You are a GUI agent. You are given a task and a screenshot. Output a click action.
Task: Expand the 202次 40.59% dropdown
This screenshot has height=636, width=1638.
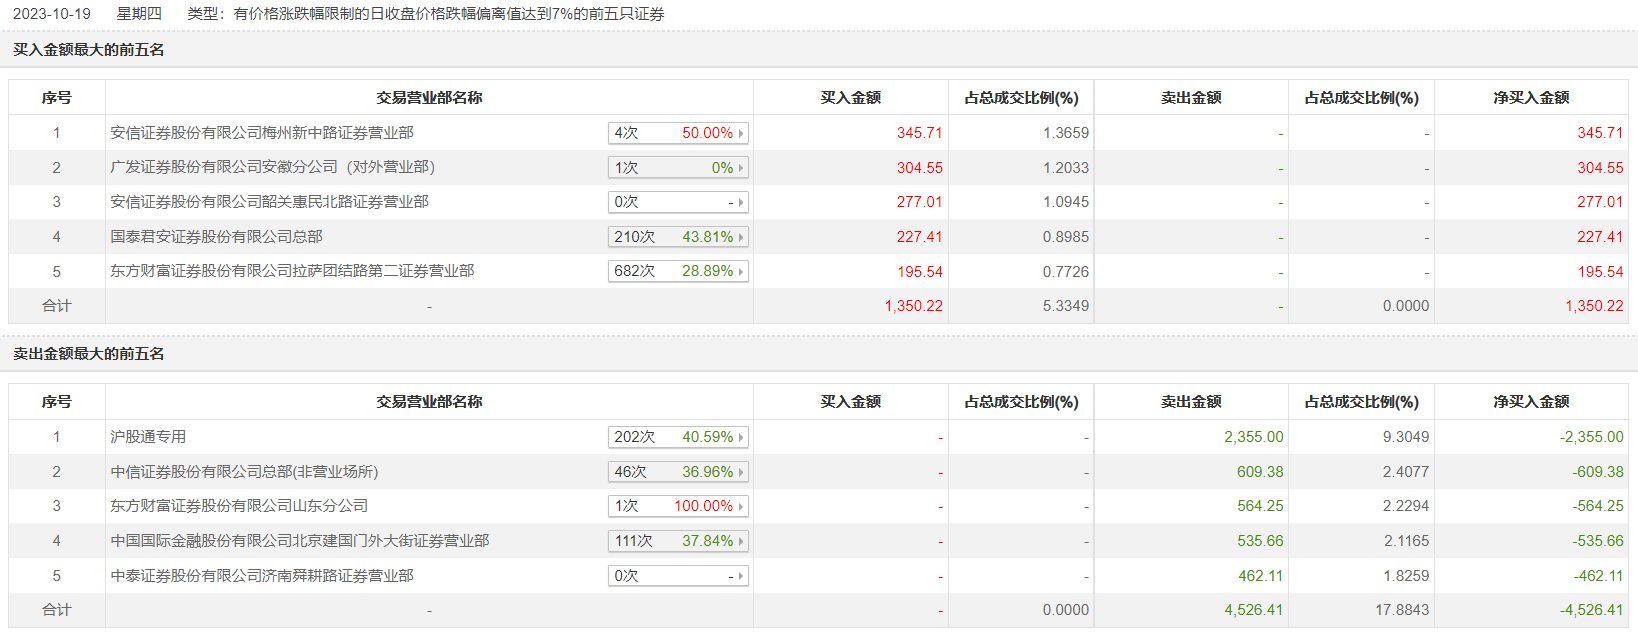[678, 437]
